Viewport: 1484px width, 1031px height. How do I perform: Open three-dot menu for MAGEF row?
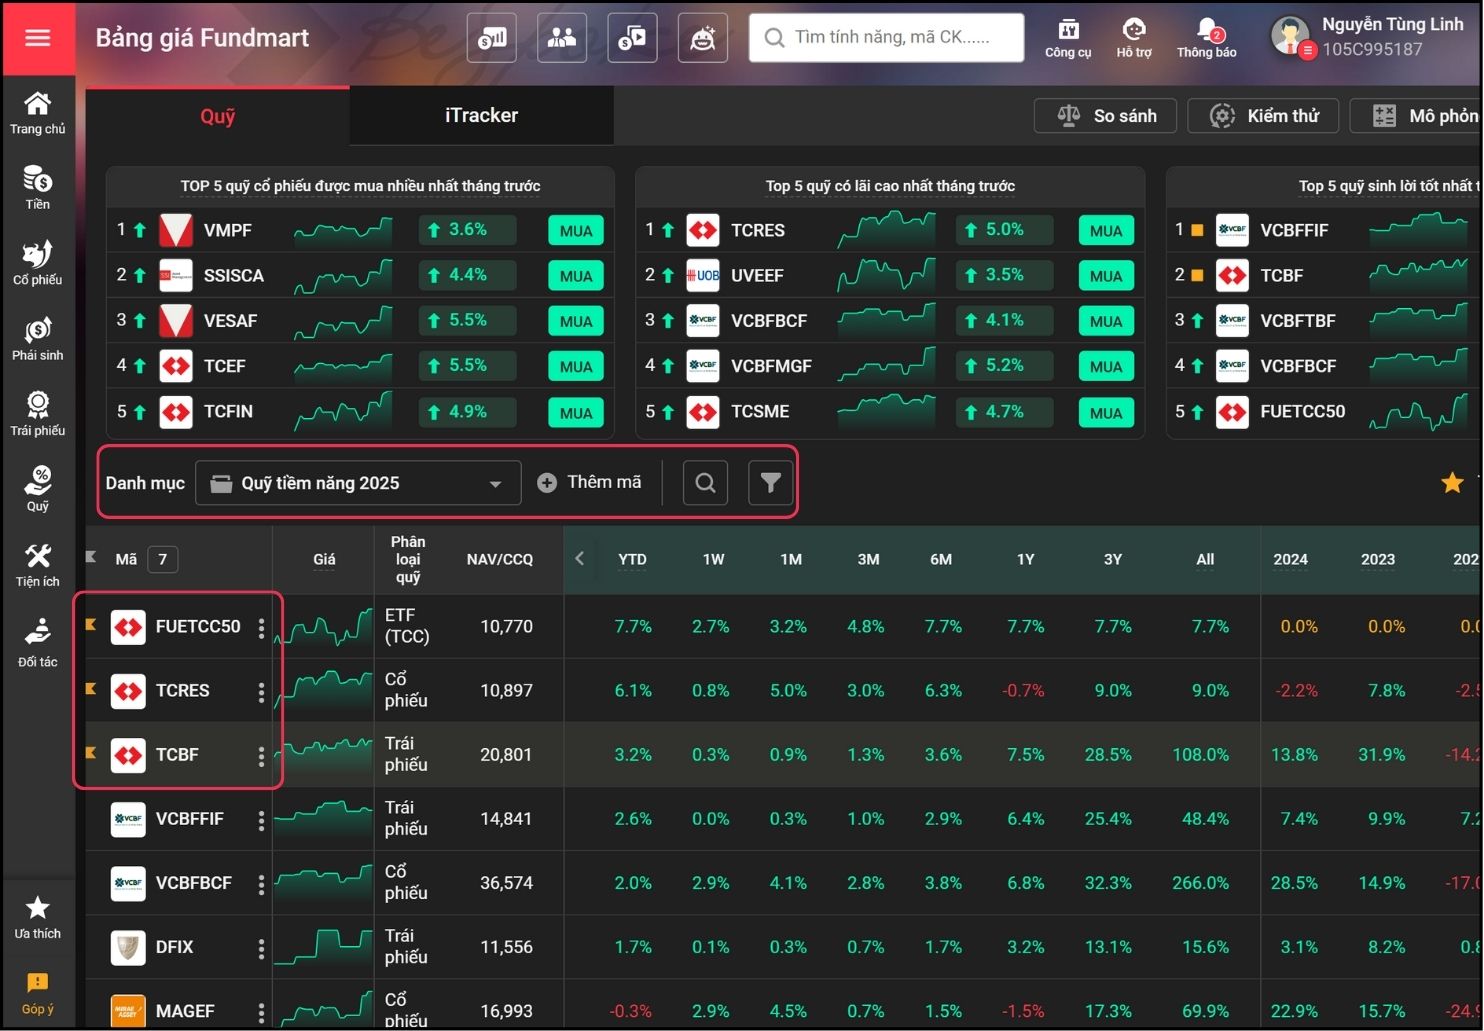coord(261,1011)
